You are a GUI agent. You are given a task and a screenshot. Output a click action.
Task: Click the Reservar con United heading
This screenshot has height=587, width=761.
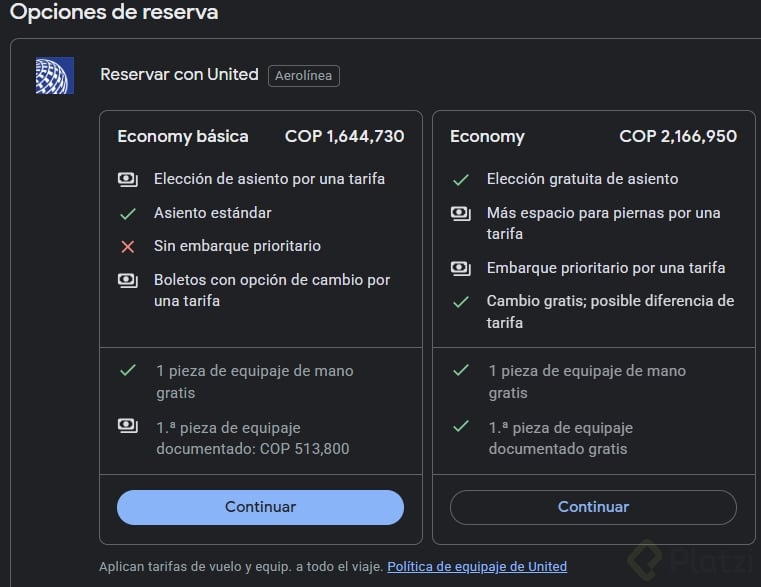coord(179,75)
